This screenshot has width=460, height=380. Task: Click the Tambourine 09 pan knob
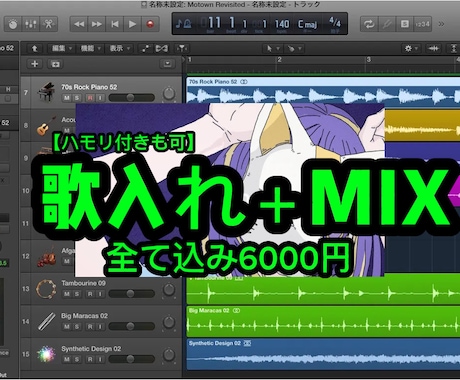point(169,290)
